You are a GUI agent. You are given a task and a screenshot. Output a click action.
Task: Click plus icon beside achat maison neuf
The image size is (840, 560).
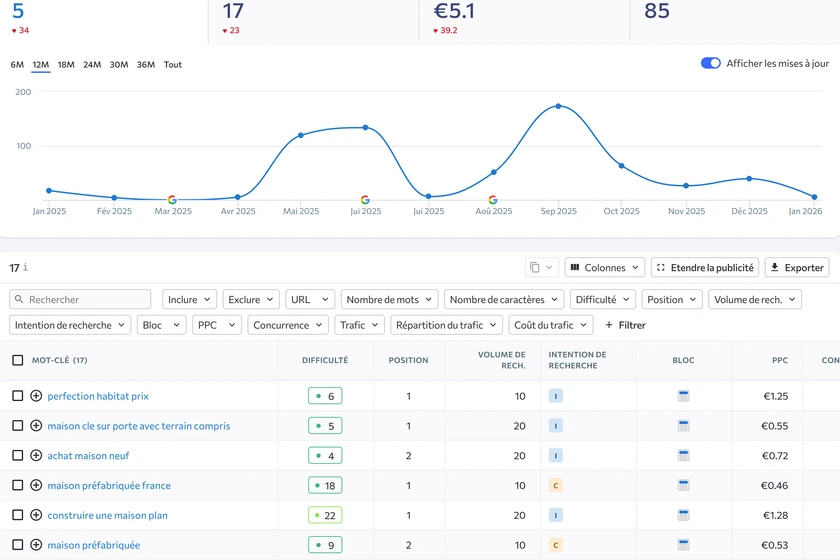coord(36,456)
